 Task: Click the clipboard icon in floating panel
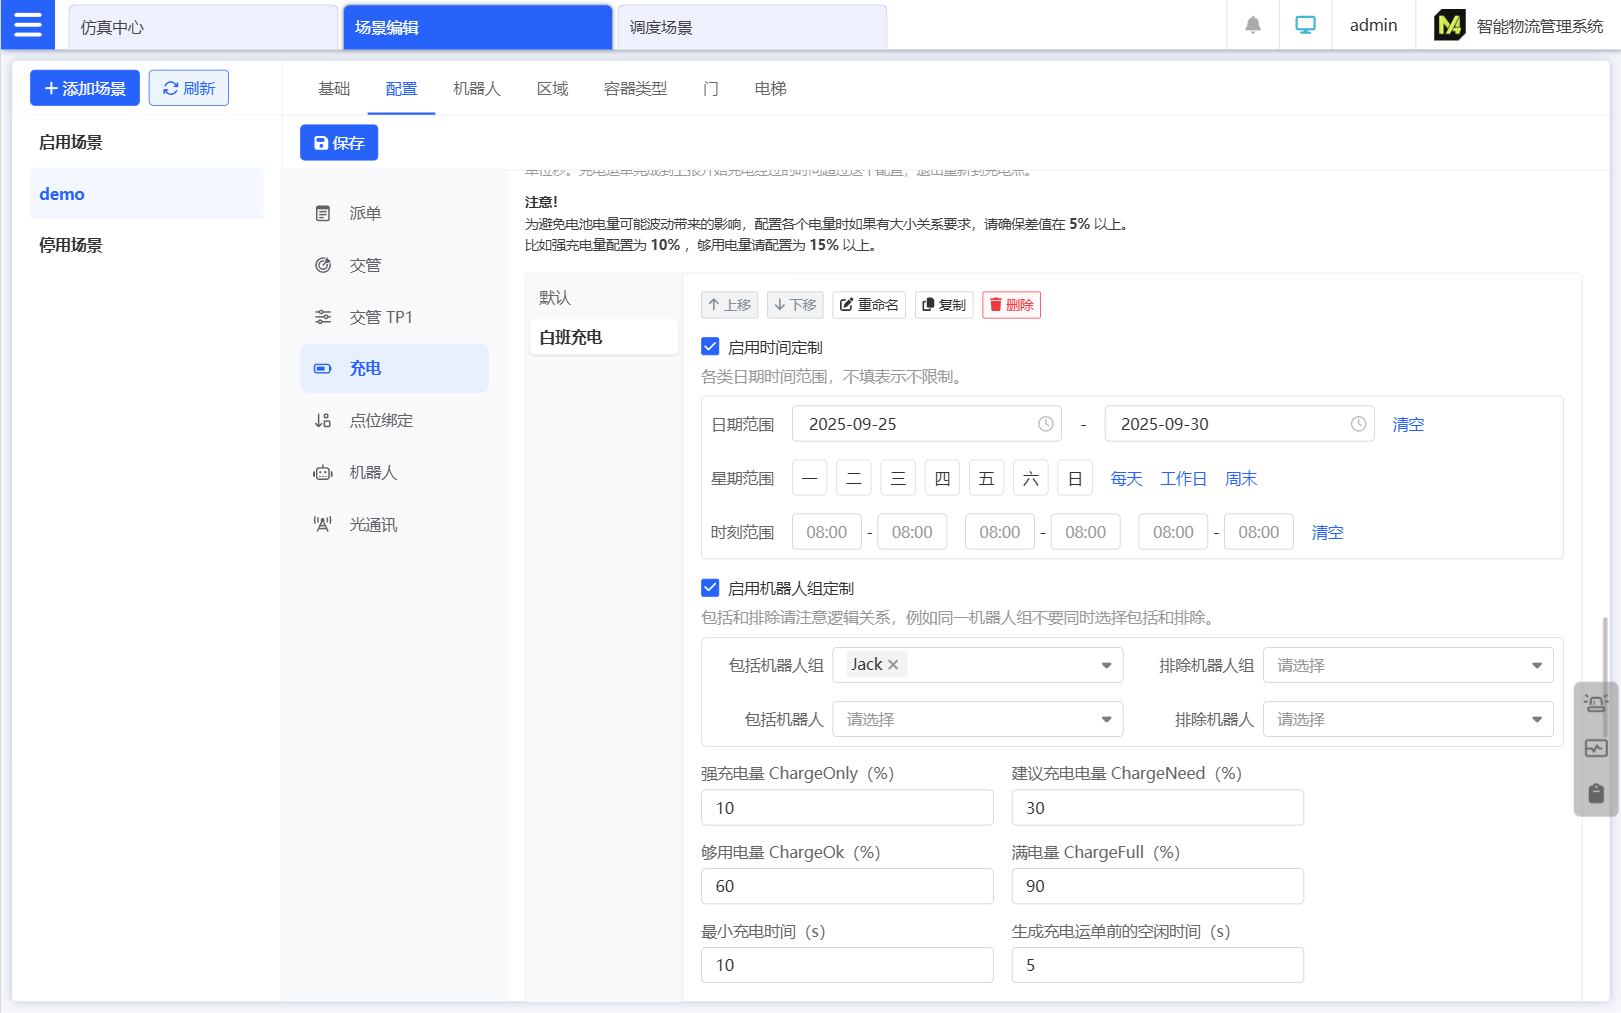pos(1595,793)
